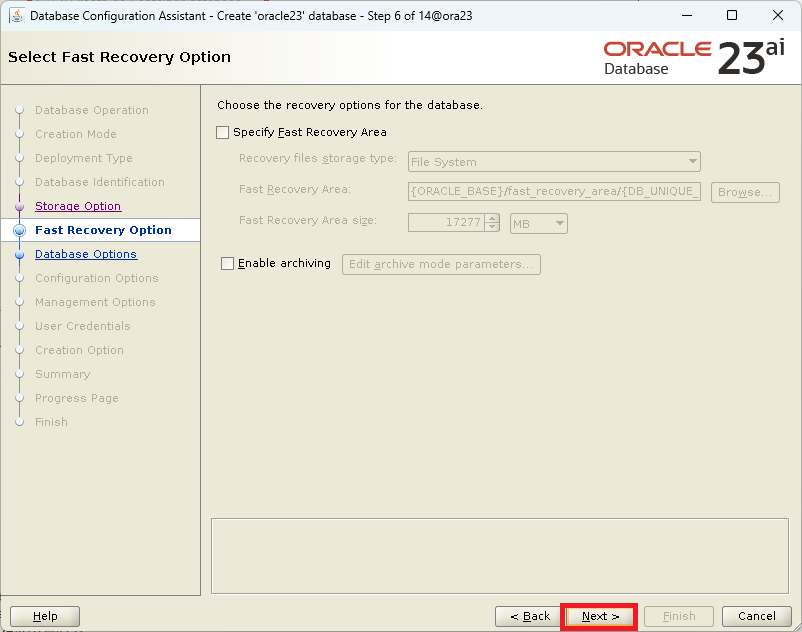The height and width of the screenshot is (632, 802).
Task: Tick the Enable archiving checkbox
Action: [227, 263]
